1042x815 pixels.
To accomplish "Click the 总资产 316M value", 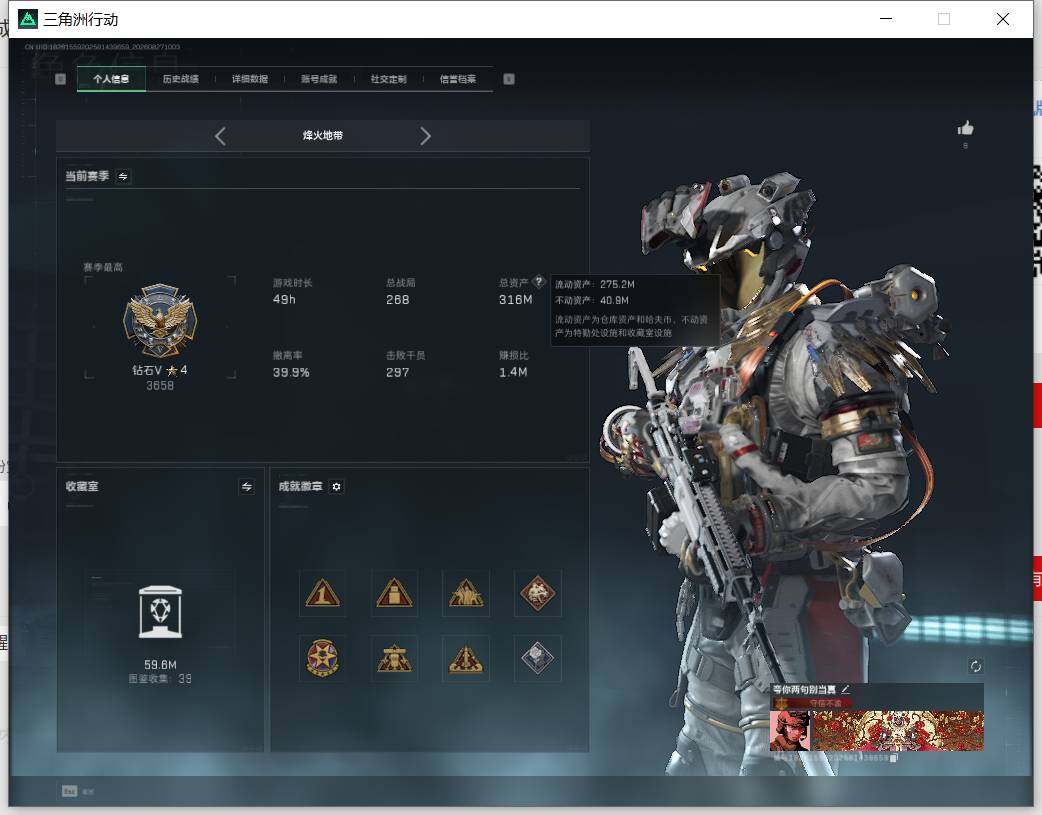I will click(516, 300).
